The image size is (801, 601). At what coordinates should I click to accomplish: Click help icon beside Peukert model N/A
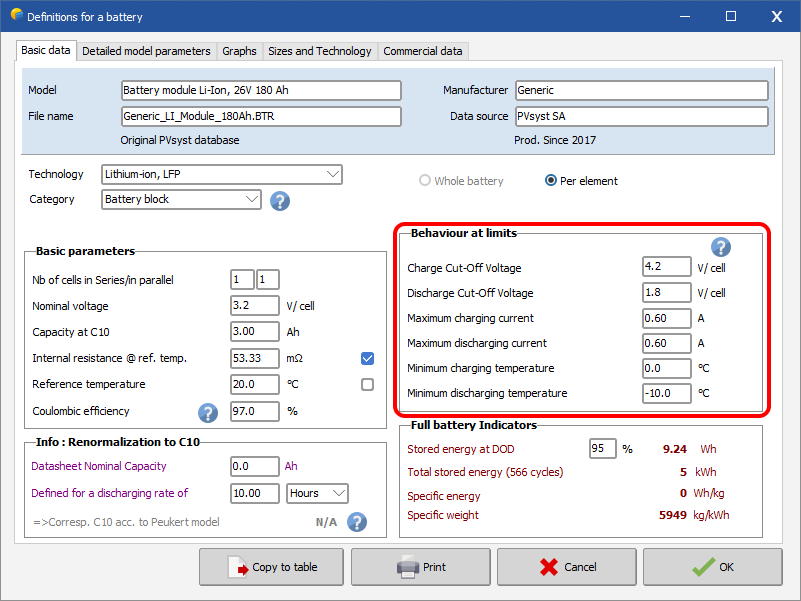coord(356,522)
